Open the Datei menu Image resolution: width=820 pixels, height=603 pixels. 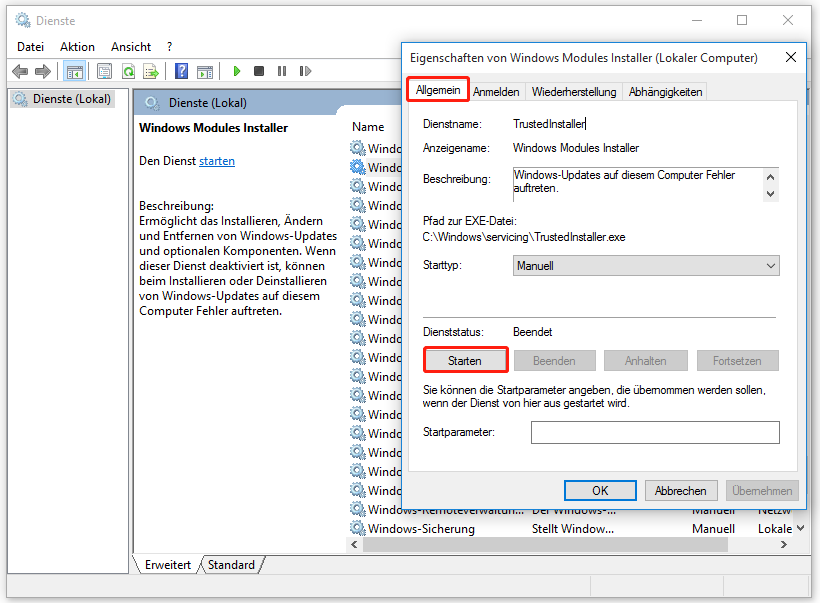click(30, 47)
